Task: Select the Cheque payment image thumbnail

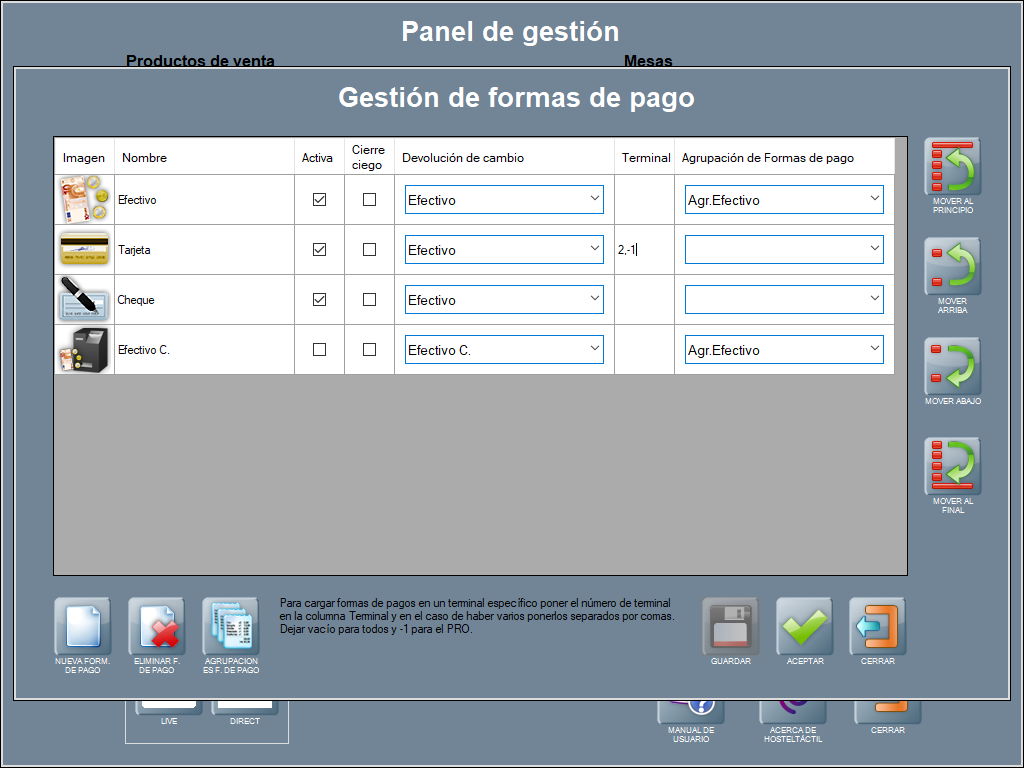Action: pyautogui.click(x=84, y=300)
